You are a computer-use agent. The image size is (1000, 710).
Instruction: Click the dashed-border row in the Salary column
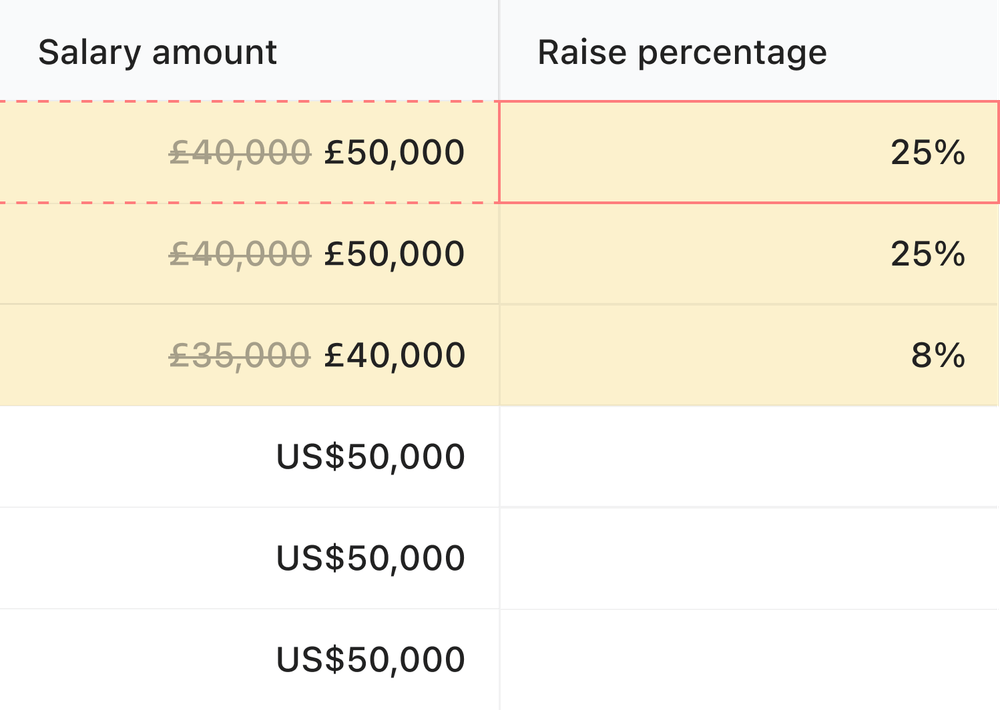250,152
